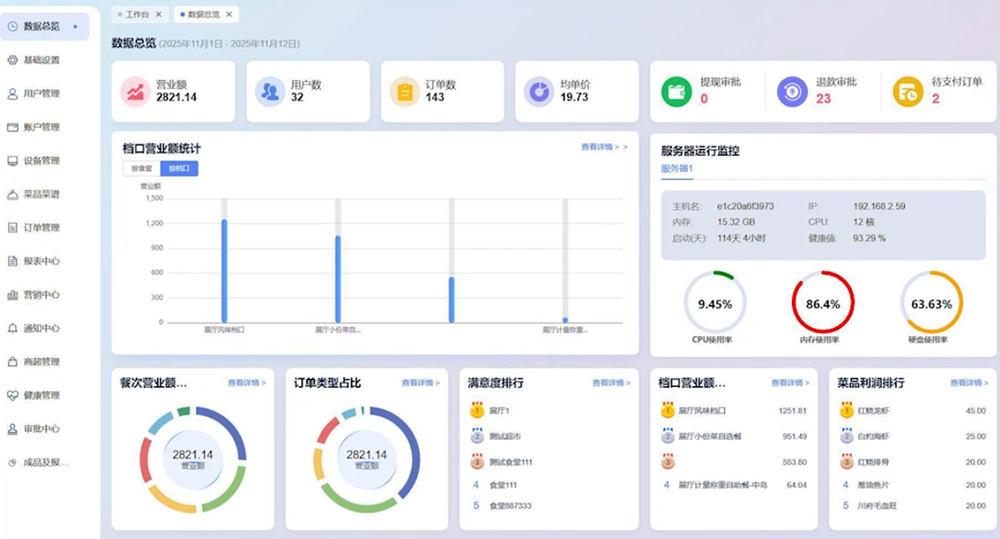Click the revenue value 1251.81
The width and height of the screenshot is (1000, 539).
[792, 411]
